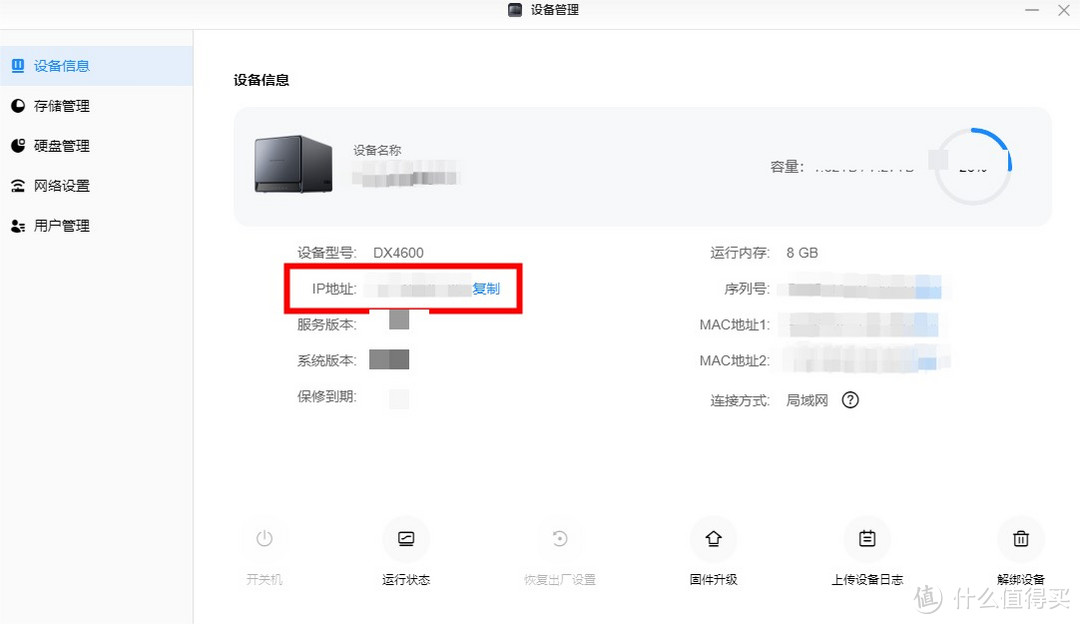Click the blurred device name field

[406, 179]
